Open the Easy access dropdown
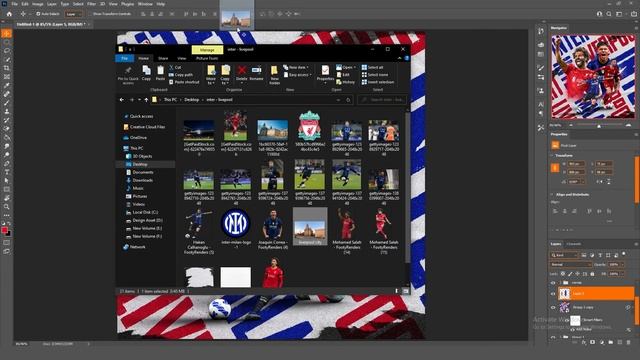This screenshot has width=640, height=360. [x=298, y=75]
